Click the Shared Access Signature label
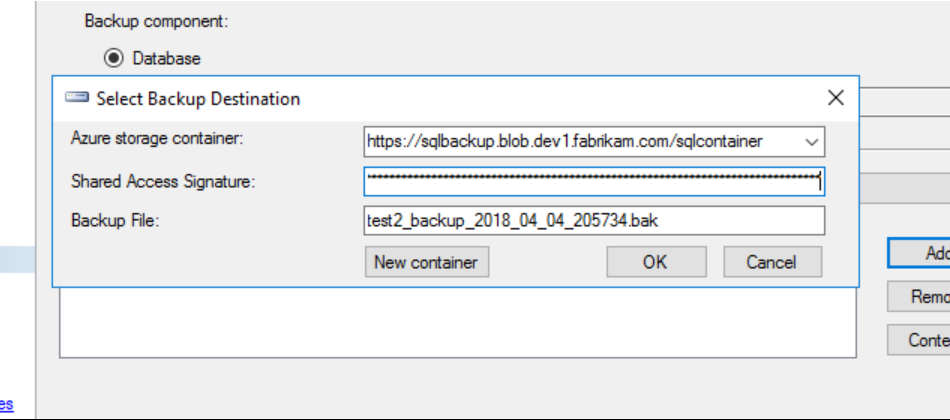The width and height of the screenshot is (950, 420). (163, 181)
